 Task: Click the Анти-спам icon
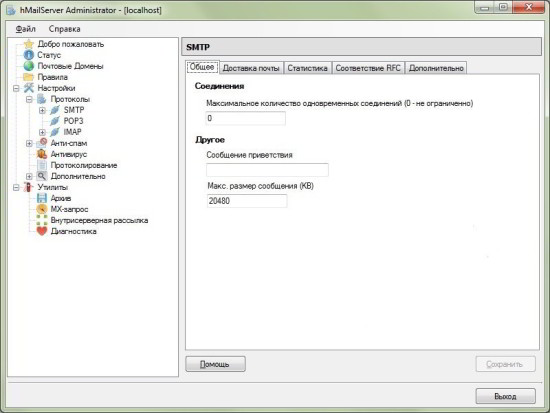pyautogui.click(x=42, y=143)
